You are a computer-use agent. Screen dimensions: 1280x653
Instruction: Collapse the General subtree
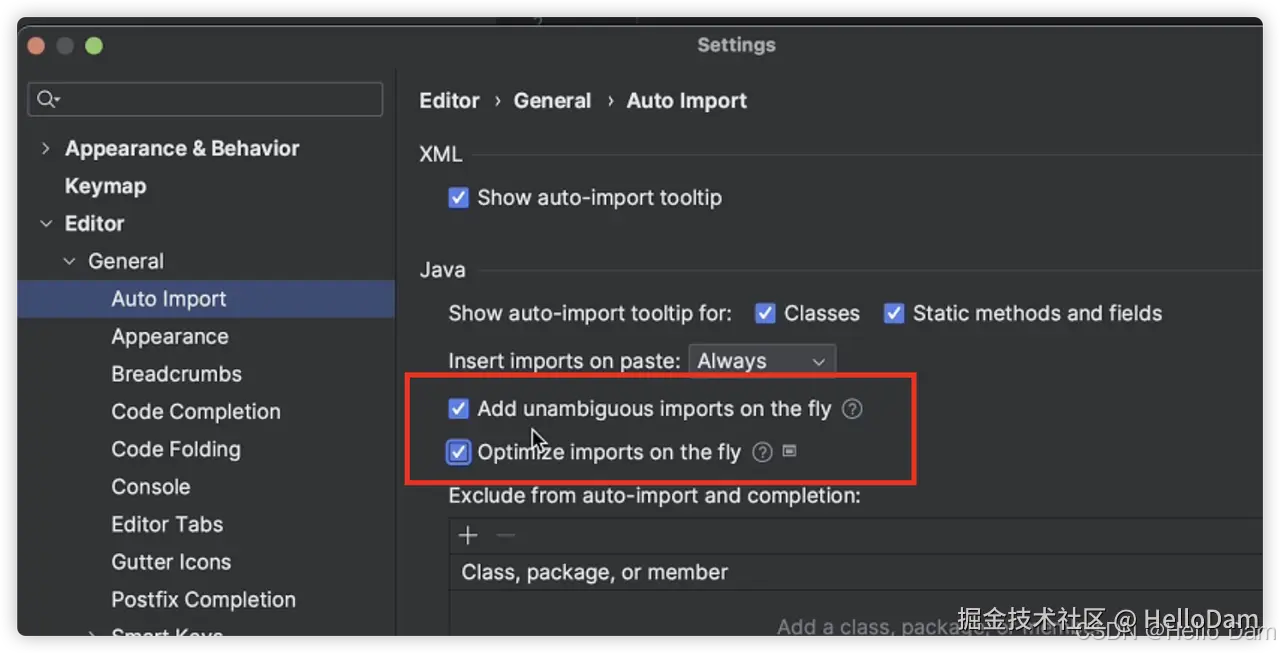(69, 262)
